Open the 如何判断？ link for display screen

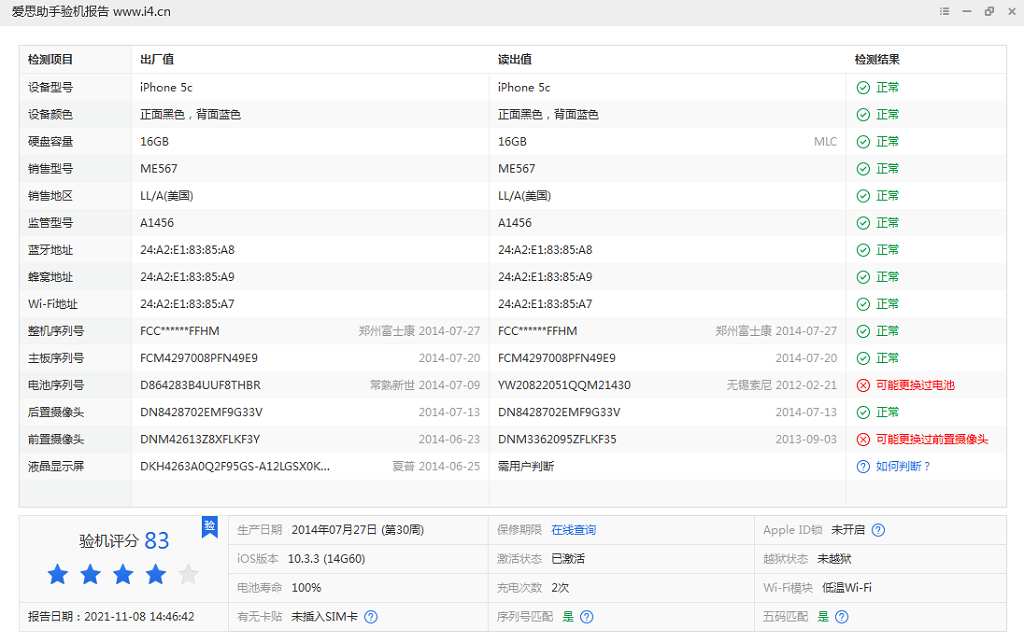coord(903,466)
